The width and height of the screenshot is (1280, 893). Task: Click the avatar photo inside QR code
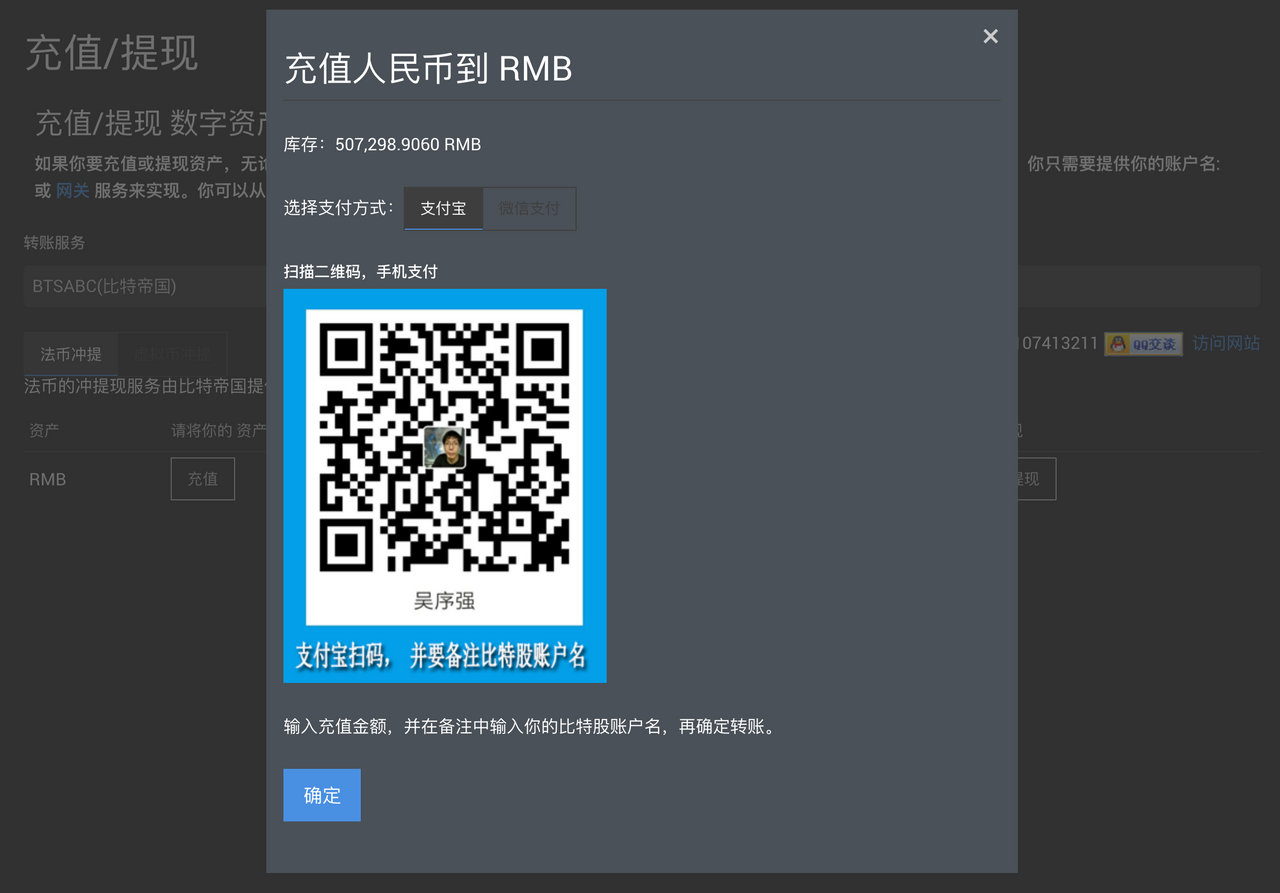444,447
